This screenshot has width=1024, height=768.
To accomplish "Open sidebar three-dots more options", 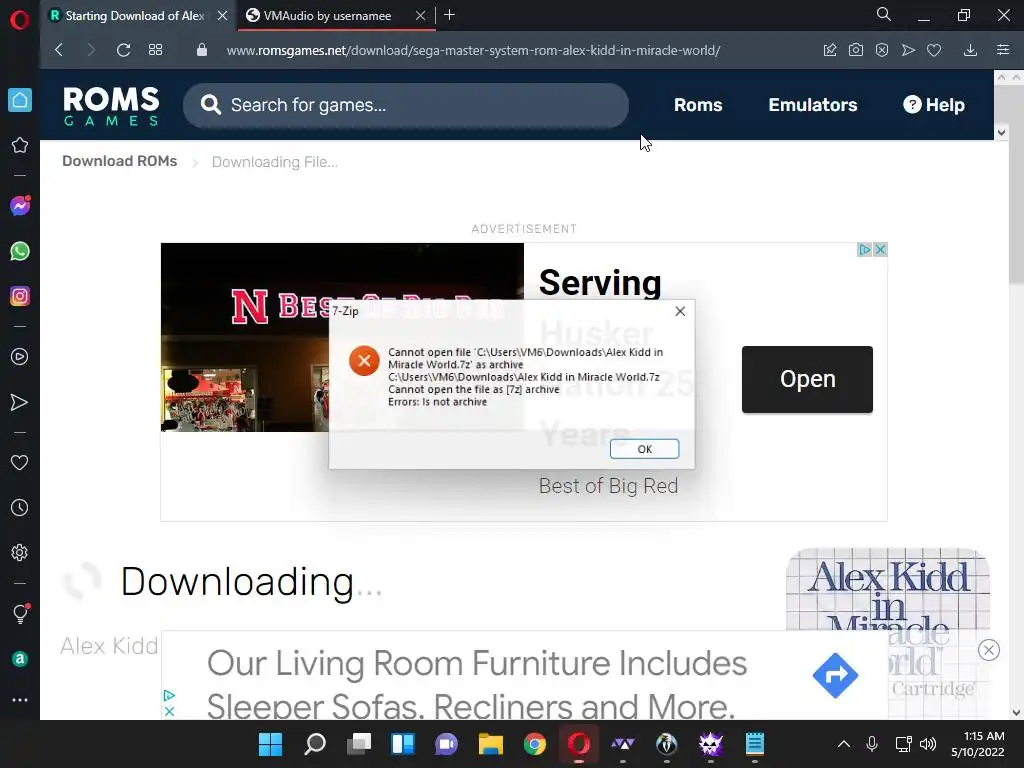I will pos(20,699).
